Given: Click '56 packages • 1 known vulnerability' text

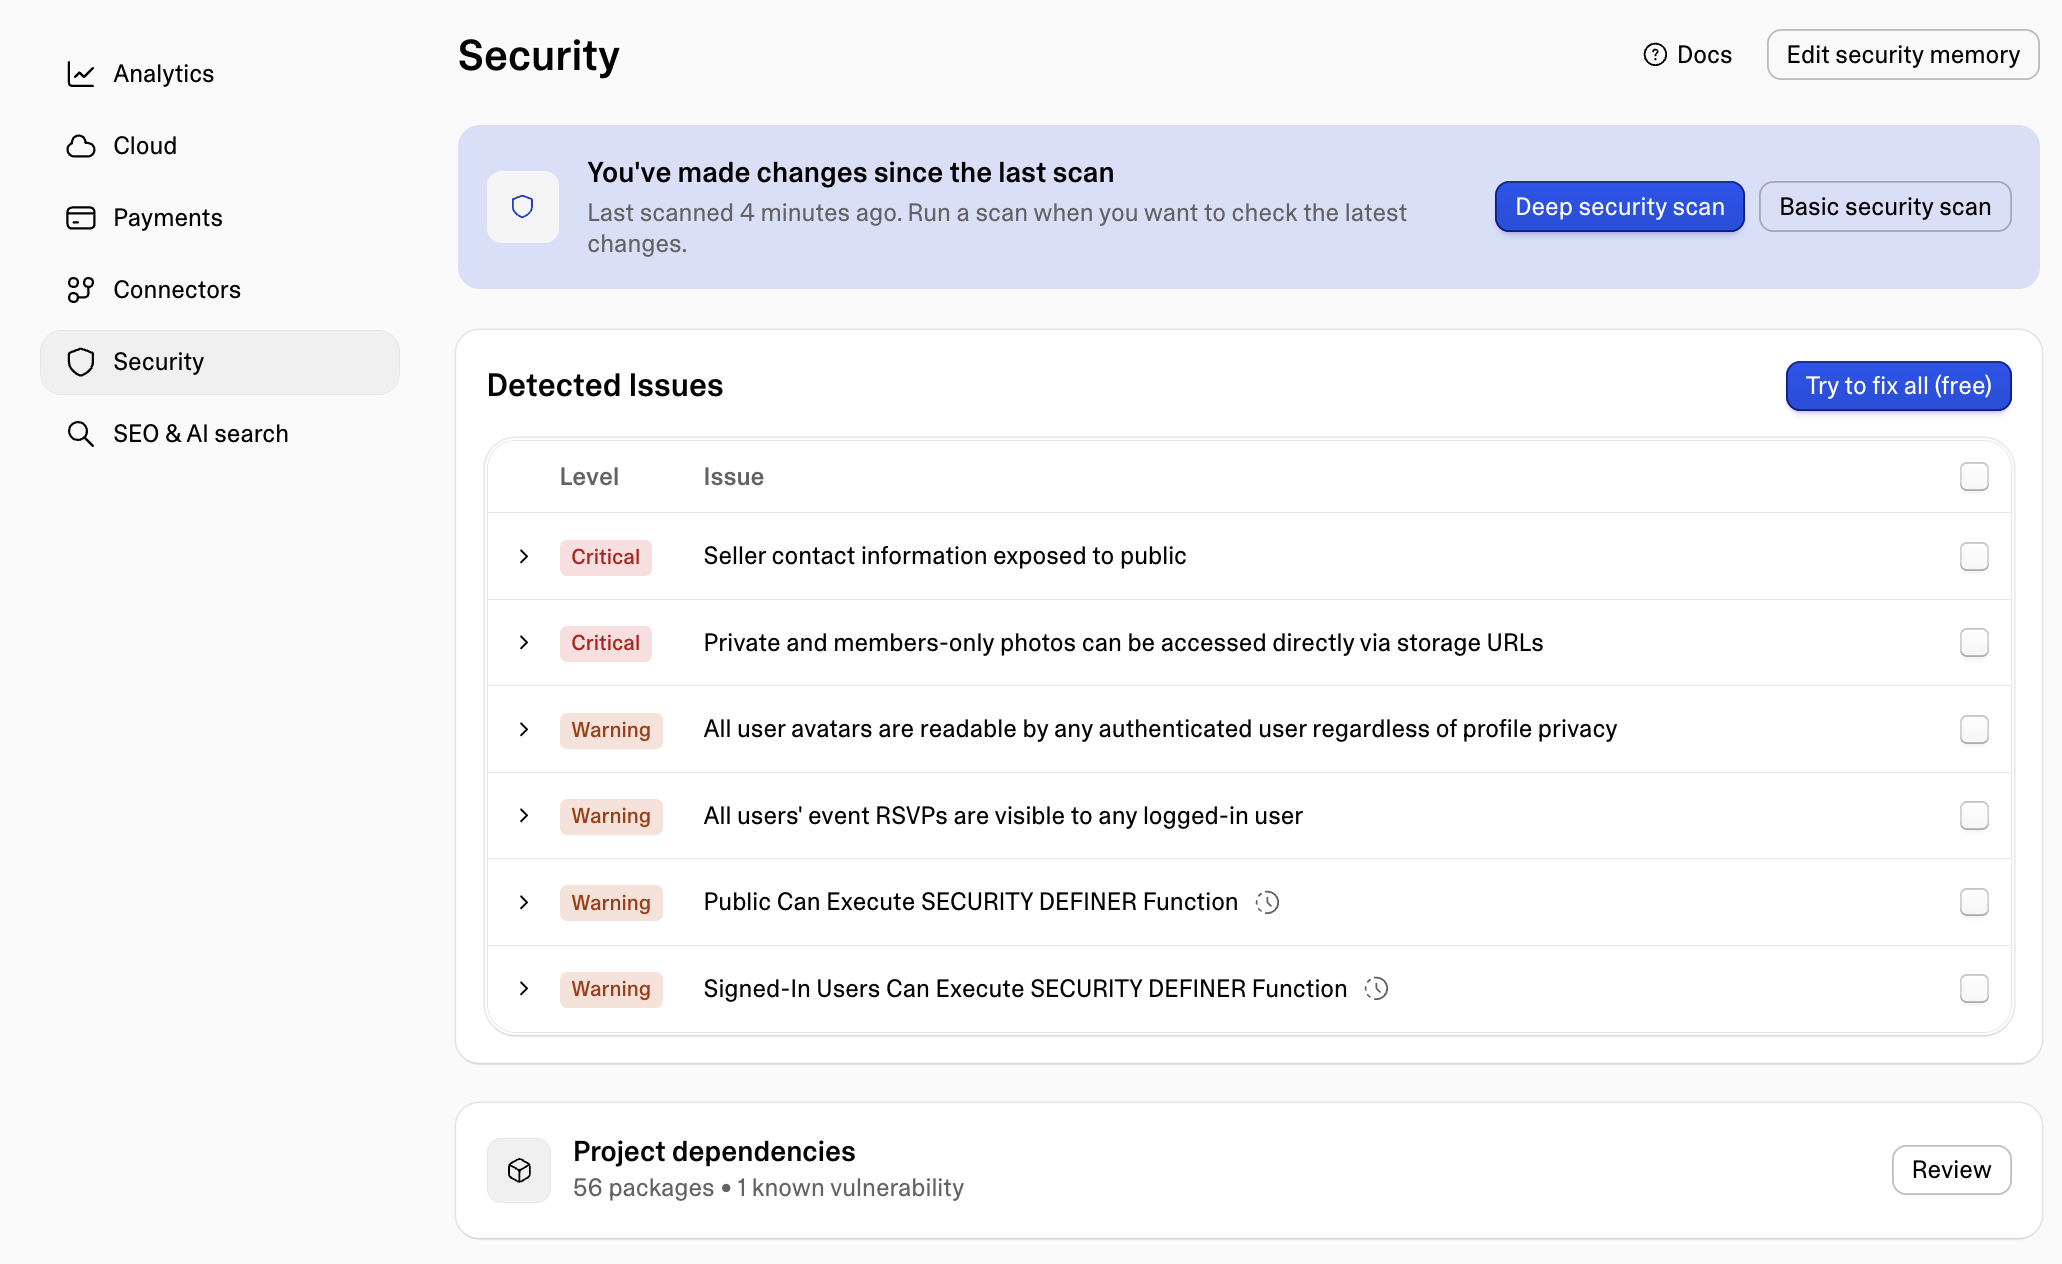Looking at the screenshot, I should tap(768, 1188).
